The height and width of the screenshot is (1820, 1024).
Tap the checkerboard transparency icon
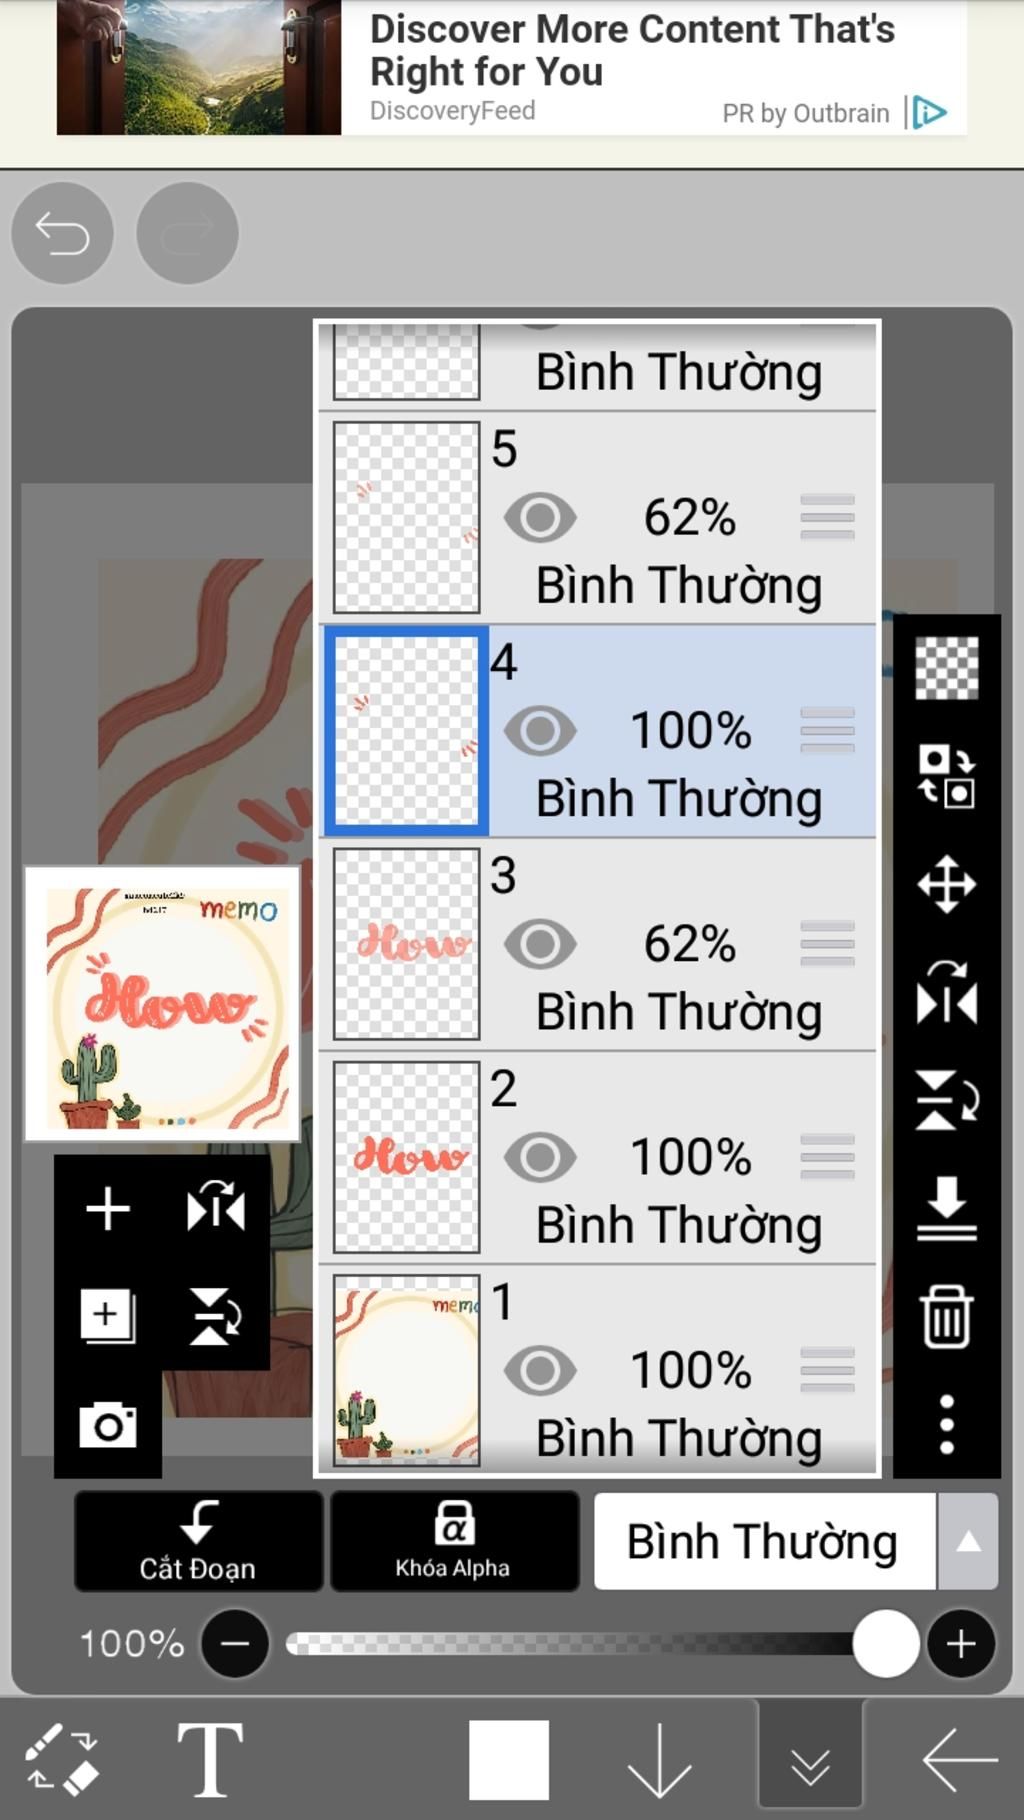tap(946, 668)
